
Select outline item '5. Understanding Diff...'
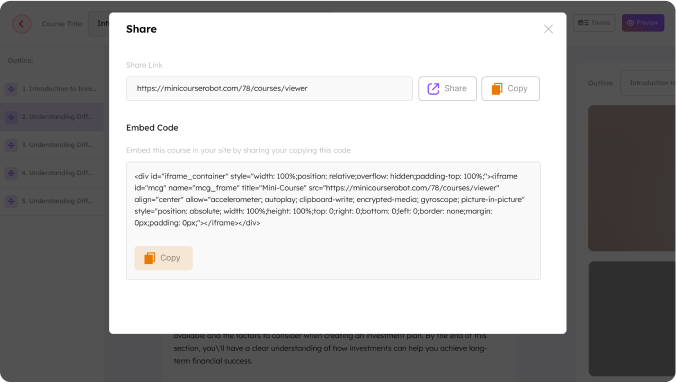pos(52,201)
